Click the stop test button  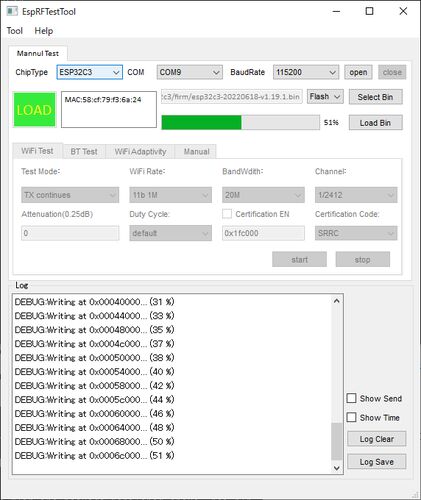point(363,259)
